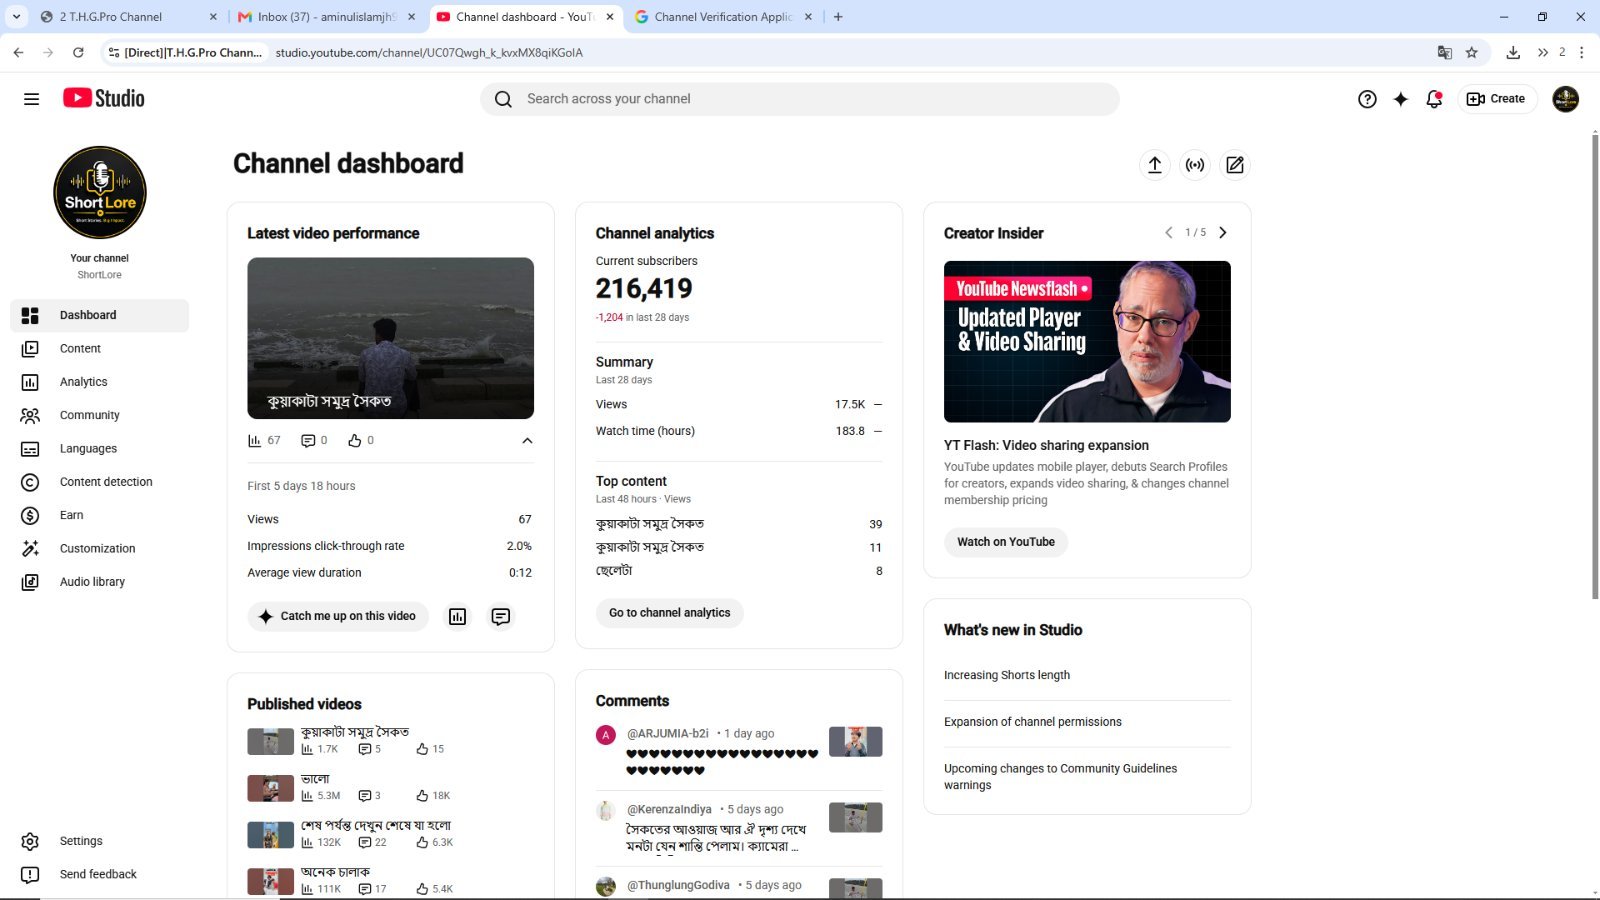Go to previous Creator Insider card
Image resolution: width=1600 pixels, height=900 pixels.
[x=1169, y=233]
